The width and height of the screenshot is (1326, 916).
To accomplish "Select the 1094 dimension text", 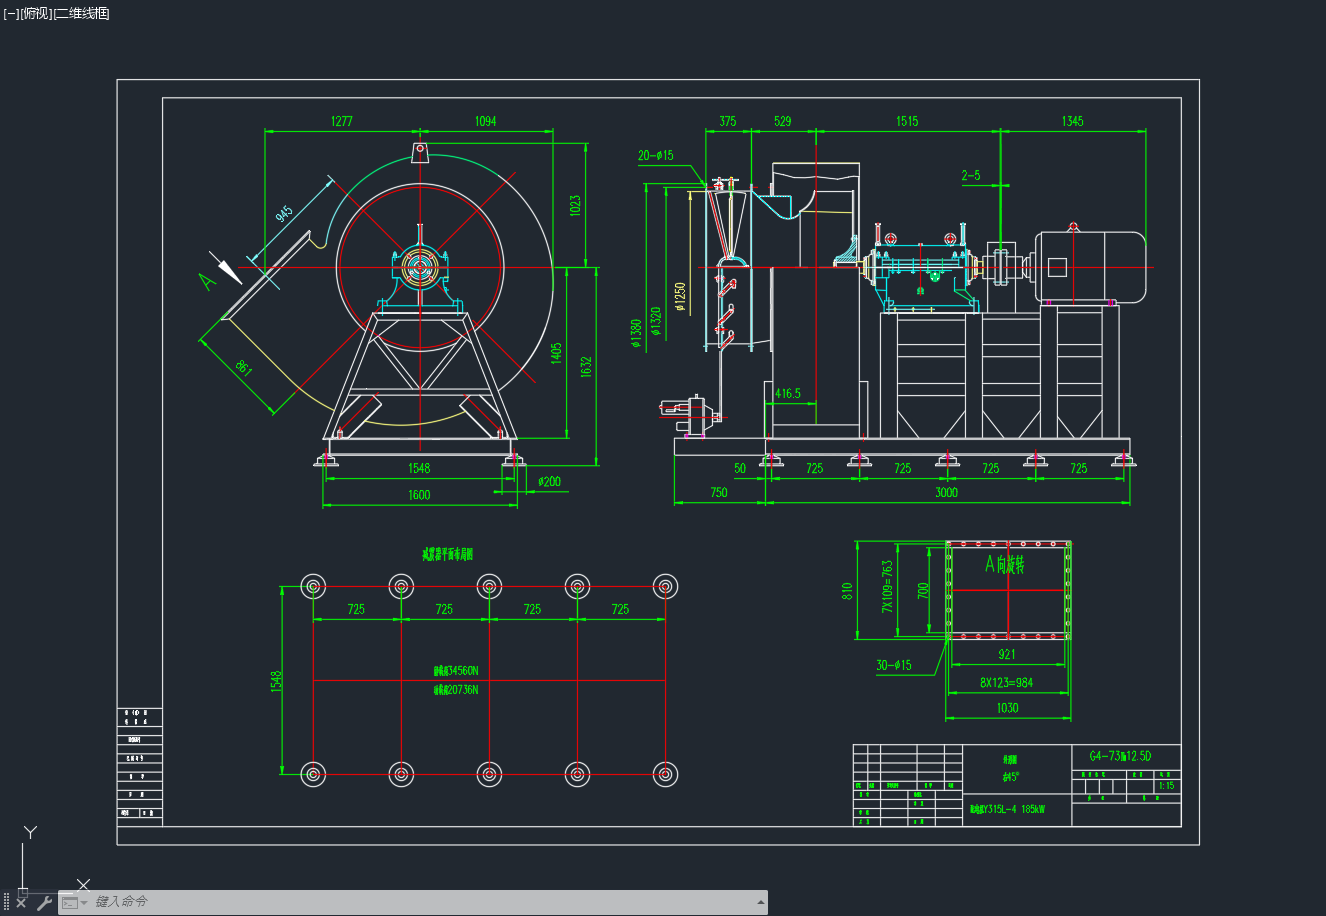I will point(485,121).
